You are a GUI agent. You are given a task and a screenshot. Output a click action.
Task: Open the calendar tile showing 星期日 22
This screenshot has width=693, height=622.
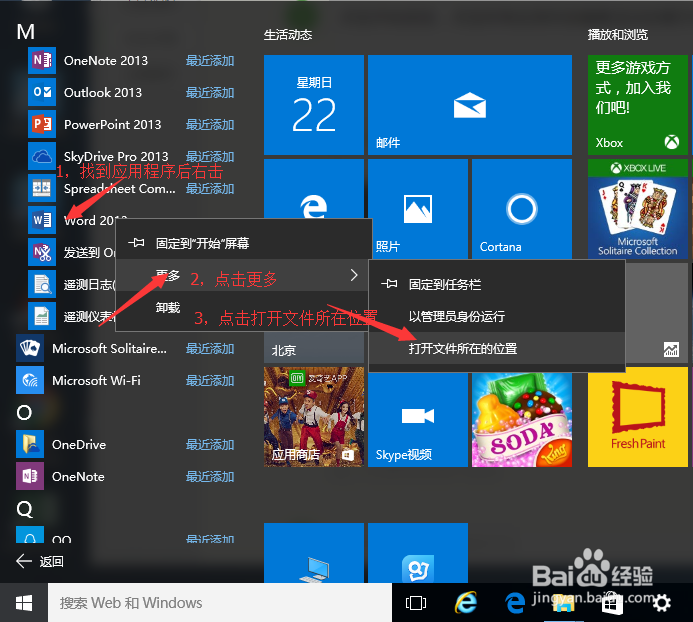click(314, 105)
